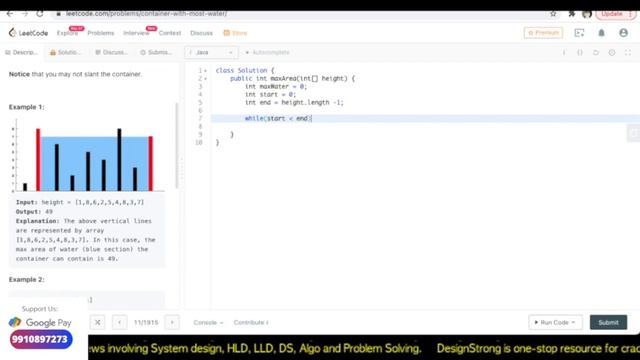Switch to the Description tab
Screen dimensions: 640x360
pyautogui.click(x=21, y=52)
